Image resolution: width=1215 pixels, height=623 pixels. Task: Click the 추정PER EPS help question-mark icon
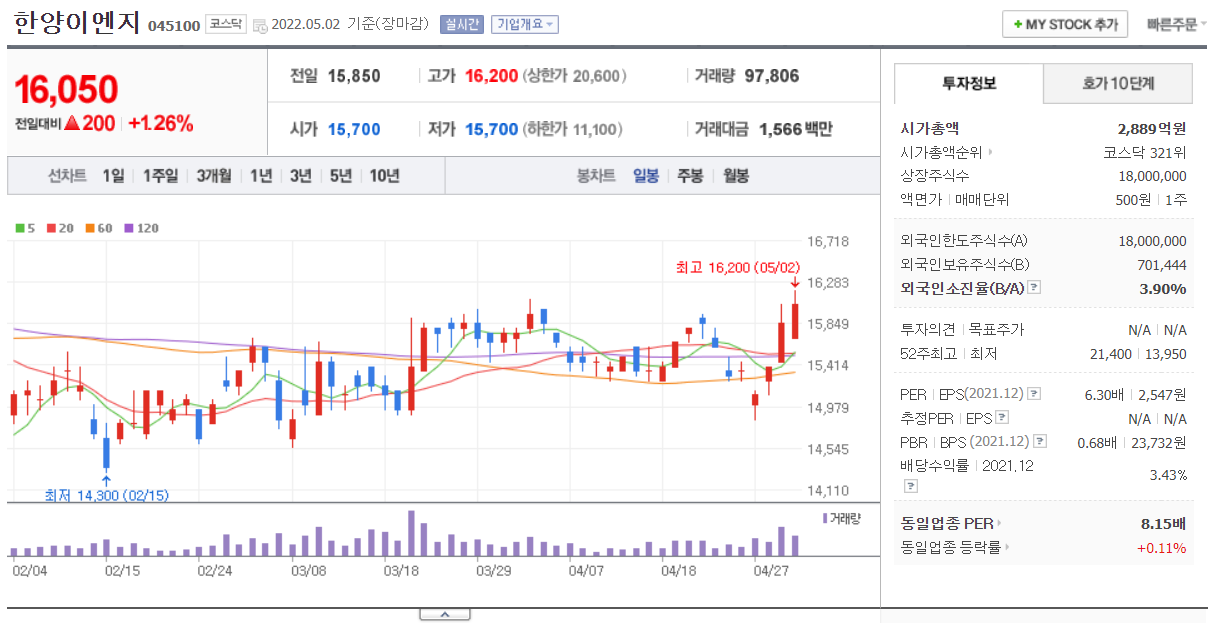coord(1002,418)
